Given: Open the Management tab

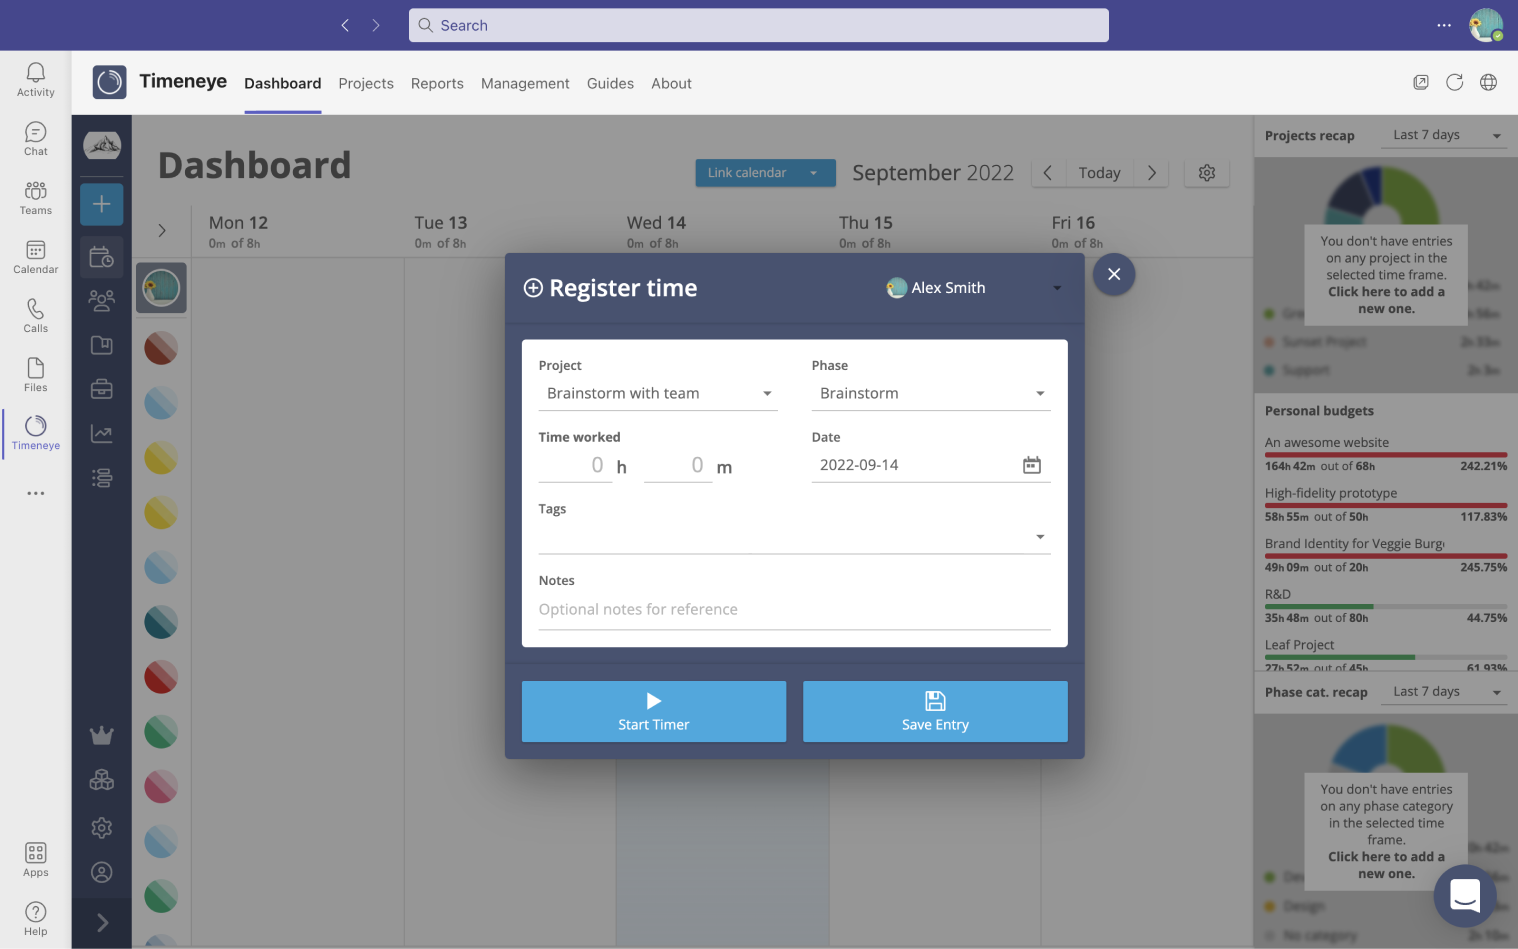Looking at the screenshot, I should click(525, 83).
